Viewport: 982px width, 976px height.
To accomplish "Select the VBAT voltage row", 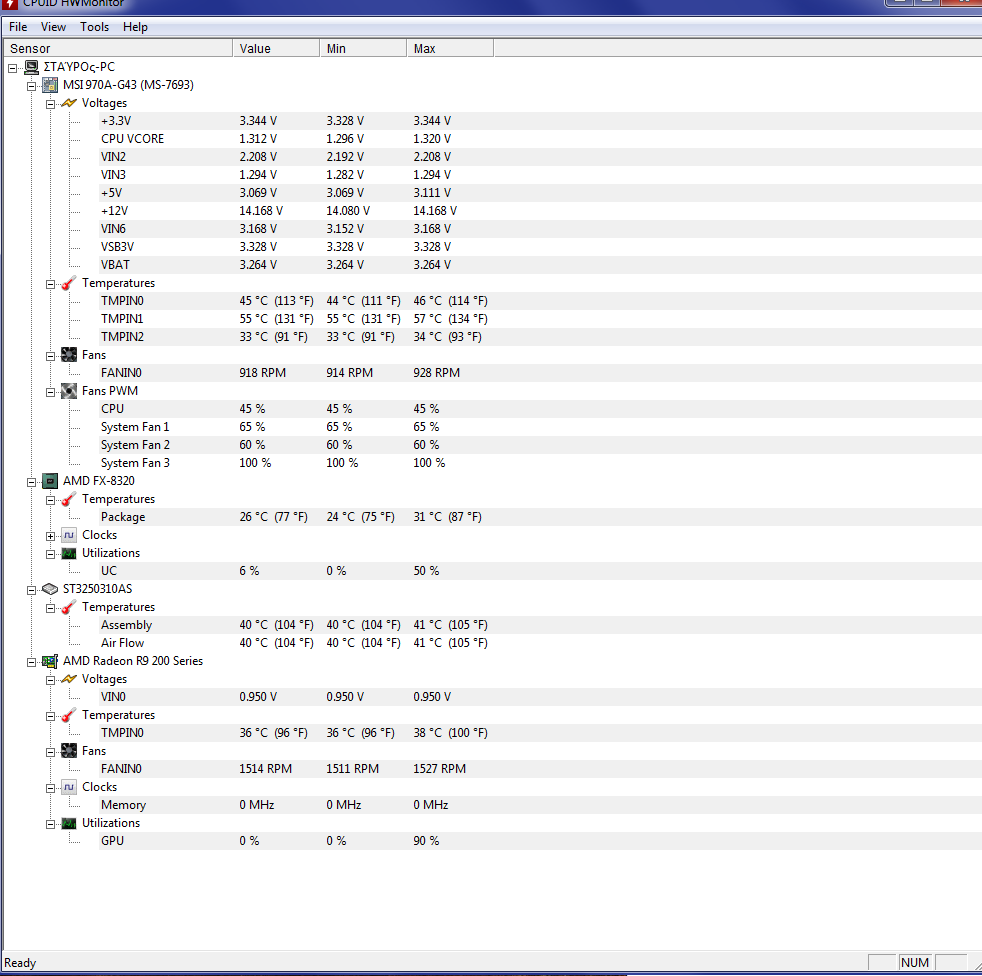I will pos(540,265).
